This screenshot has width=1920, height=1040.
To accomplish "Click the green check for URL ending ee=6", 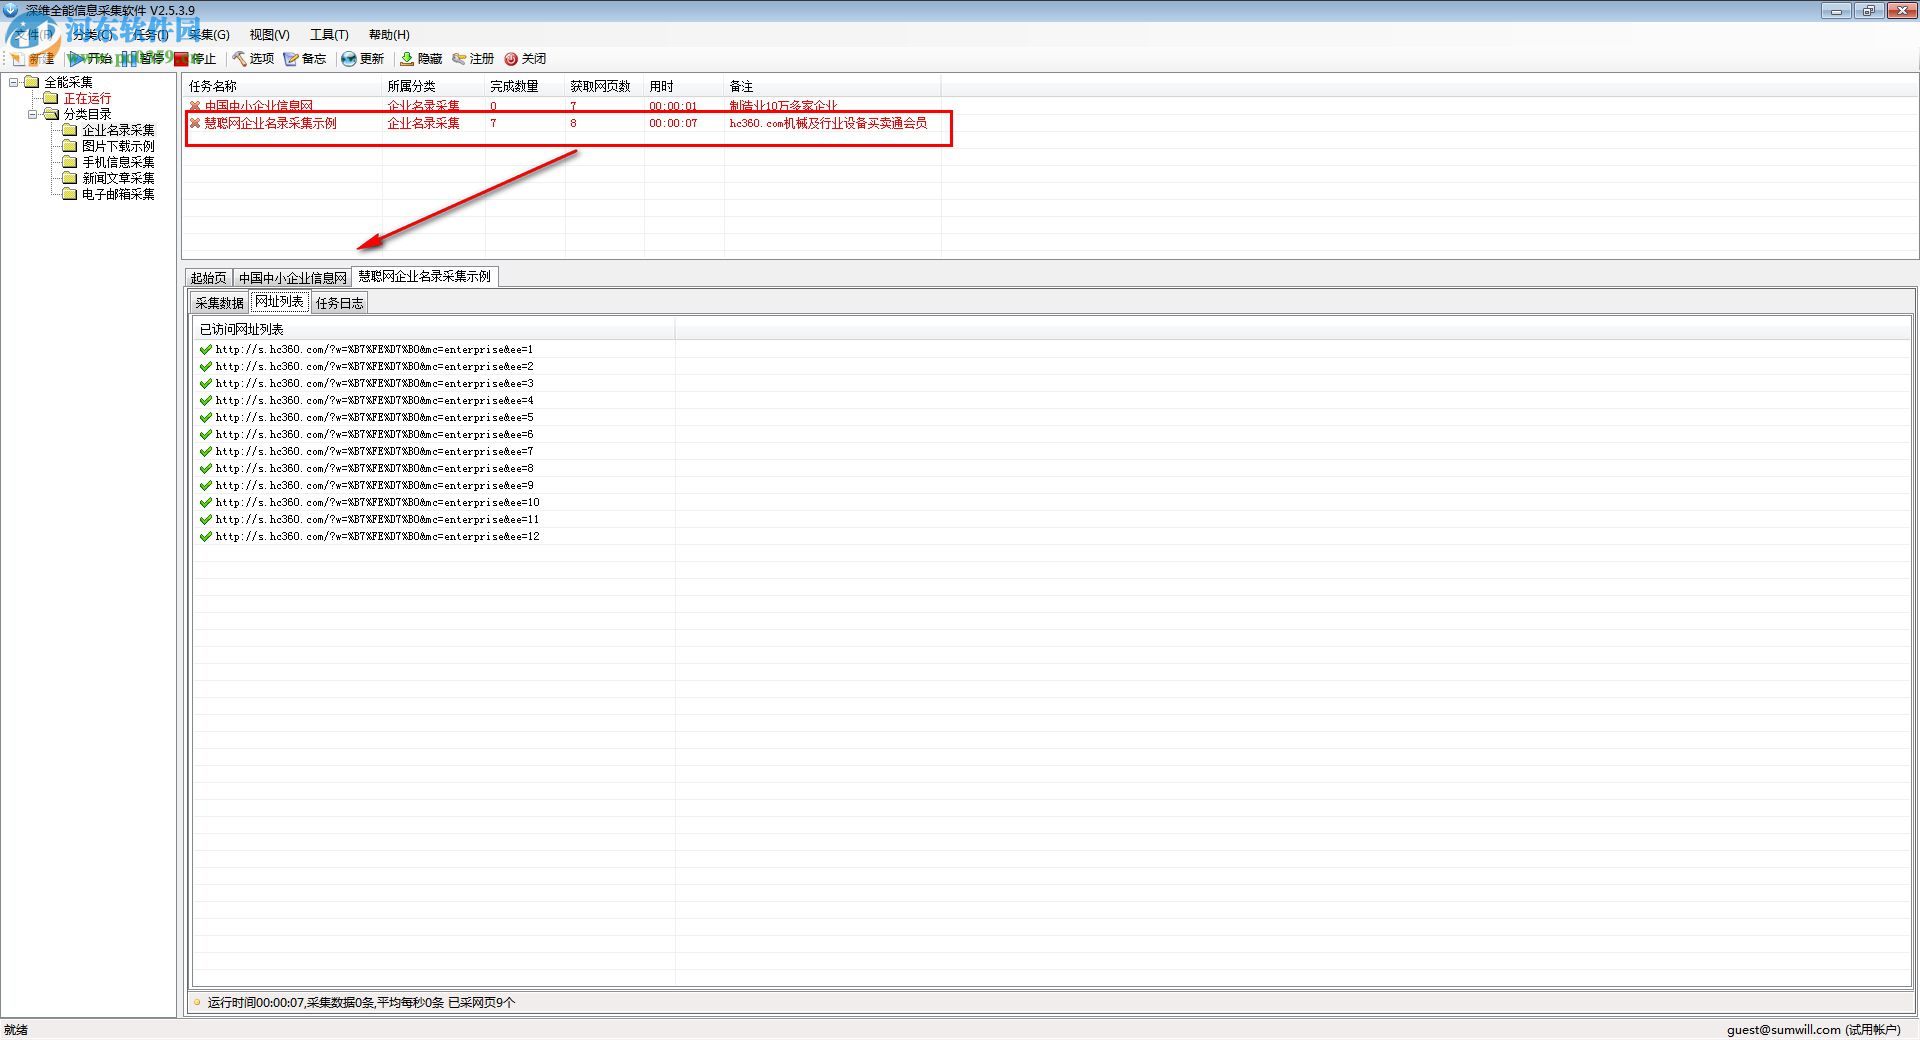I will [x=206, y=435].
